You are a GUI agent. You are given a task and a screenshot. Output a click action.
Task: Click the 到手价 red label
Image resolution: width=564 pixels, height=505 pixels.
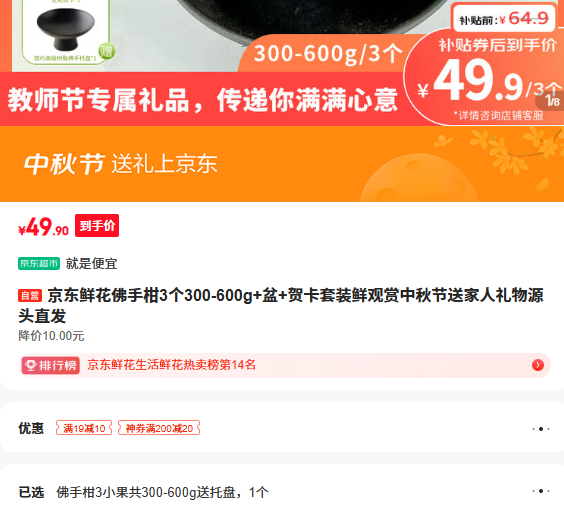pos(97,226)
